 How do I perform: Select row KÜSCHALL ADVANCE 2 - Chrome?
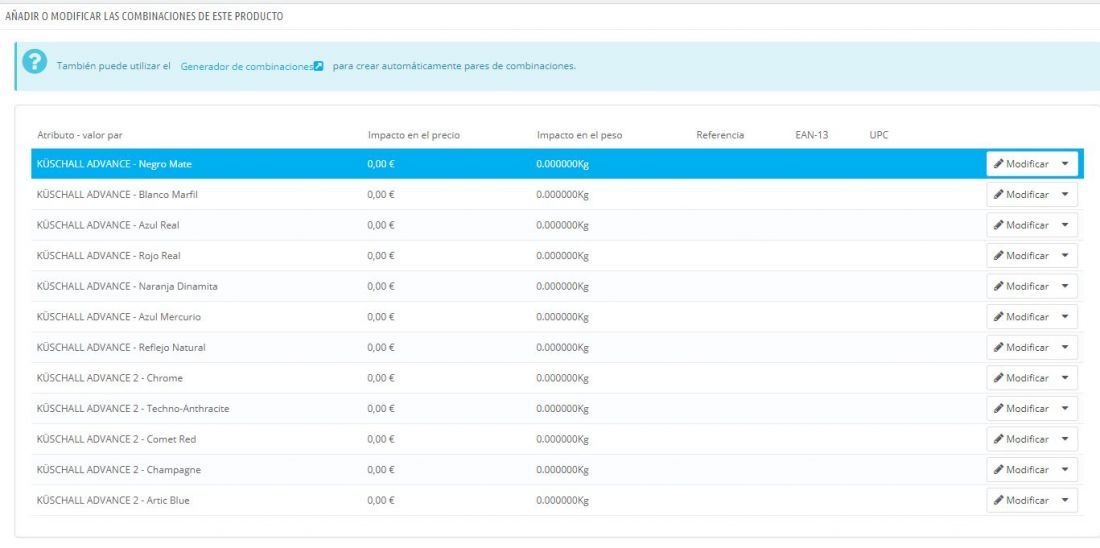coord(557,377)
